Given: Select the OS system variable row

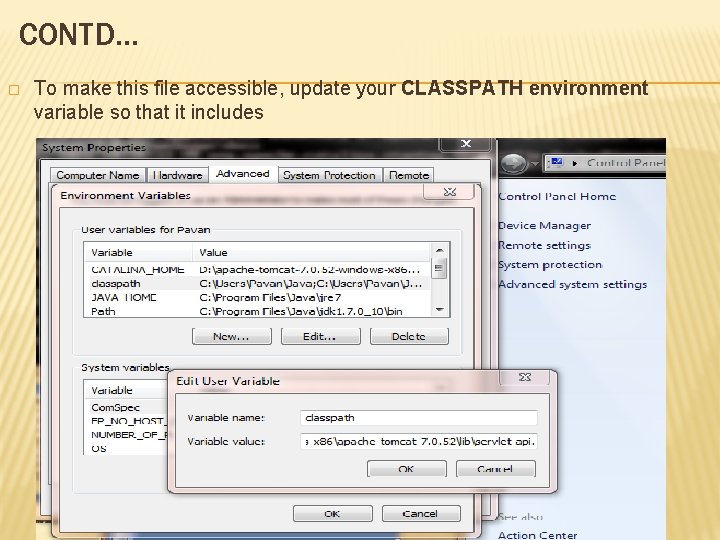Looking at the screenshot, I should click(x=126, y=449).
